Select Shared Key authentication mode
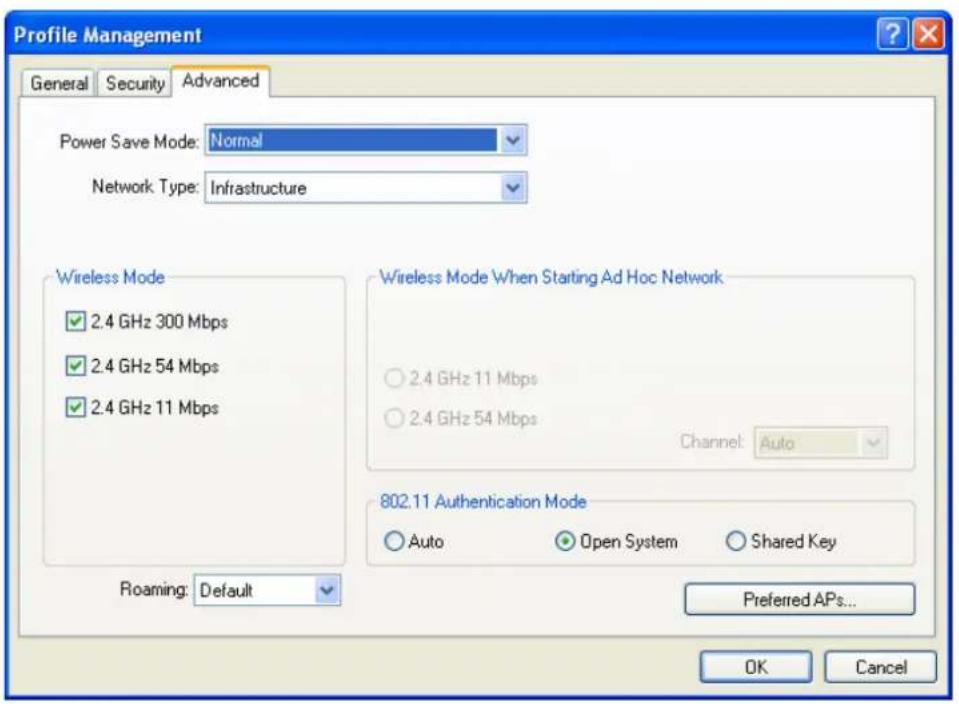959x704 pixels. (735, 541)
